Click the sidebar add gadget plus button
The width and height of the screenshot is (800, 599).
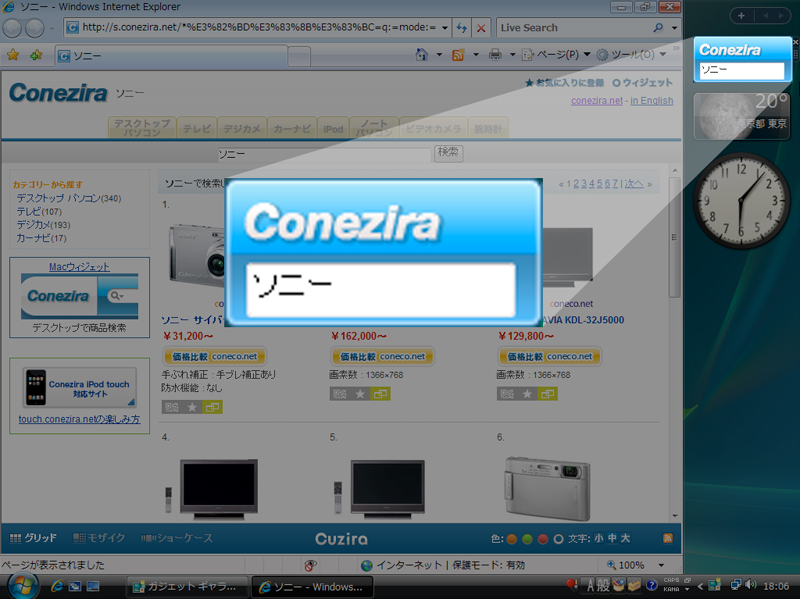[741, 16]
